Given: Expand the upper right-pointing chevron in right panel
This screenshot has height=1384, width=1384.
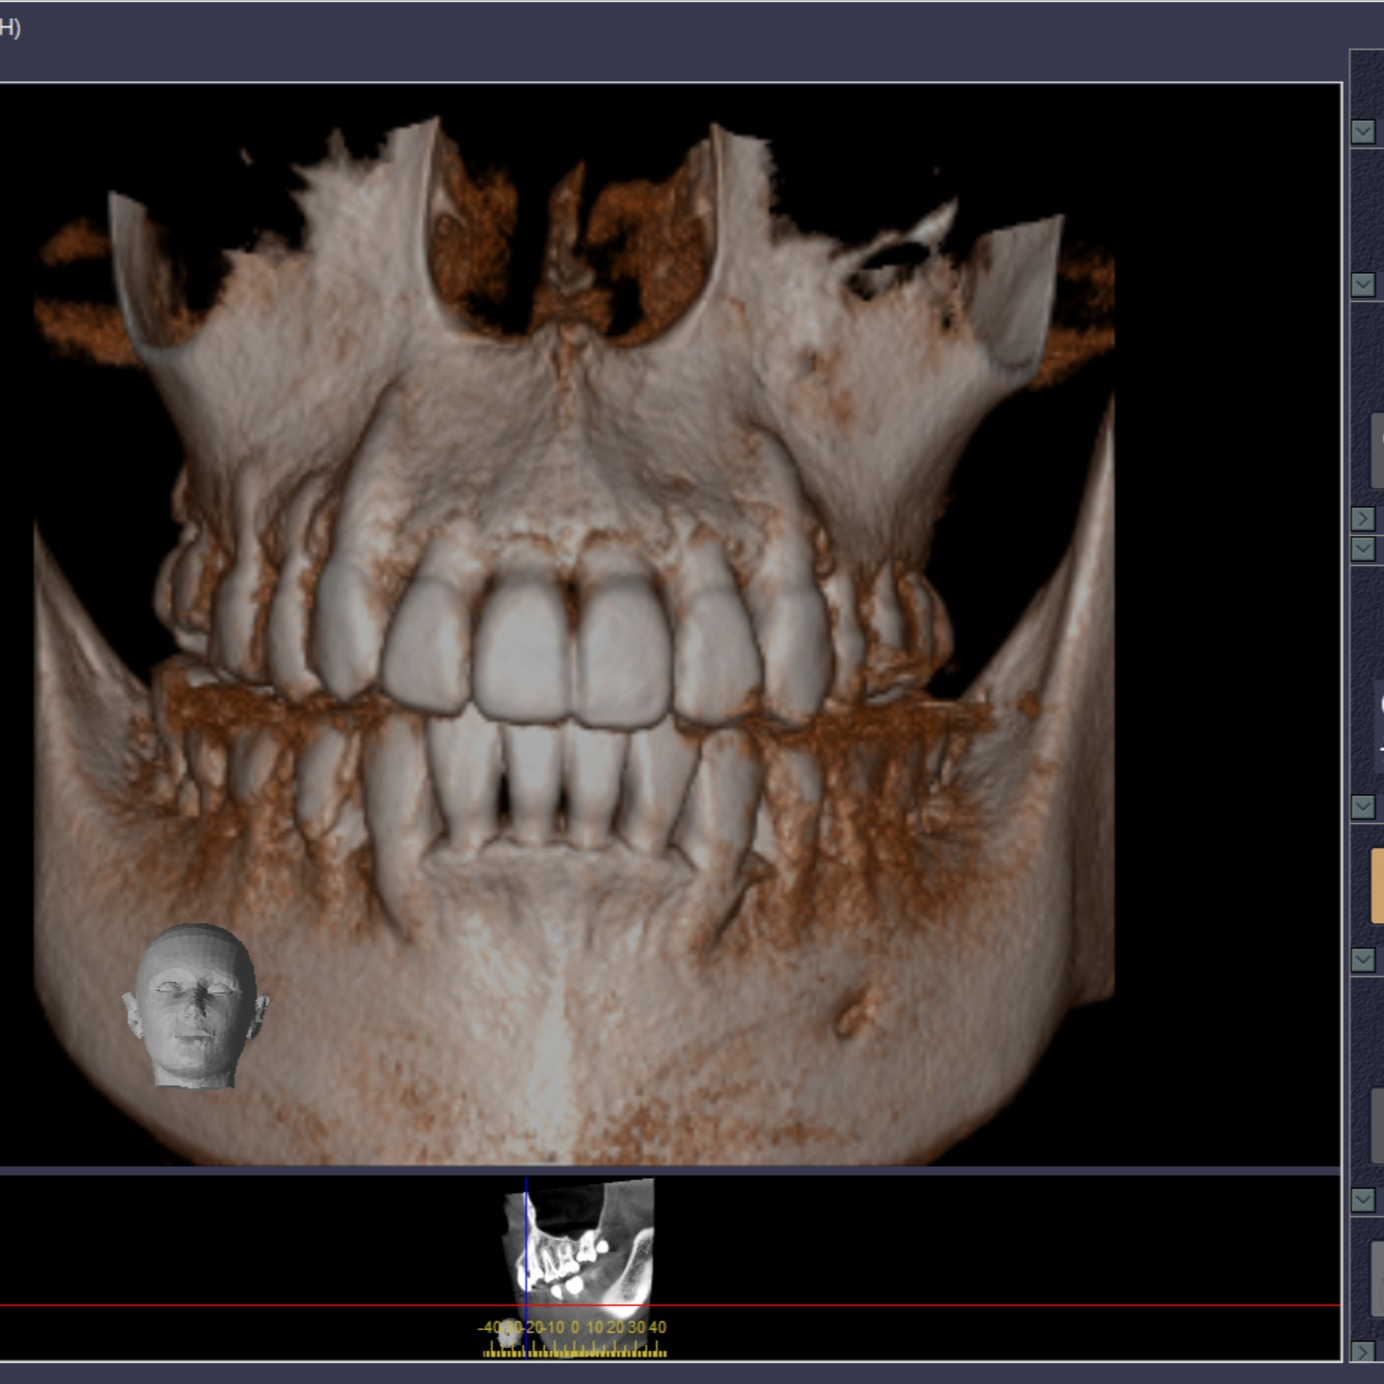Looking at the screenshot, I should coord(1363,518).
